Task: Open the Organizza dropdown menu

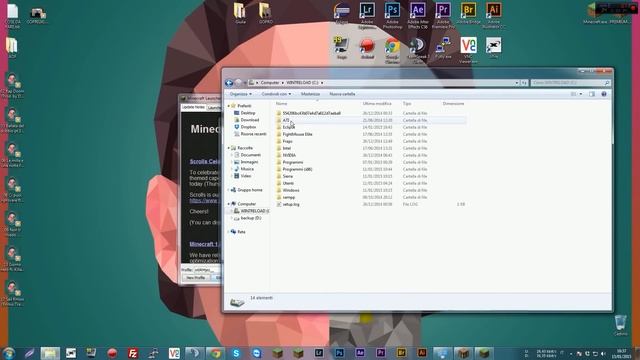Action: [x=240, y=94]
